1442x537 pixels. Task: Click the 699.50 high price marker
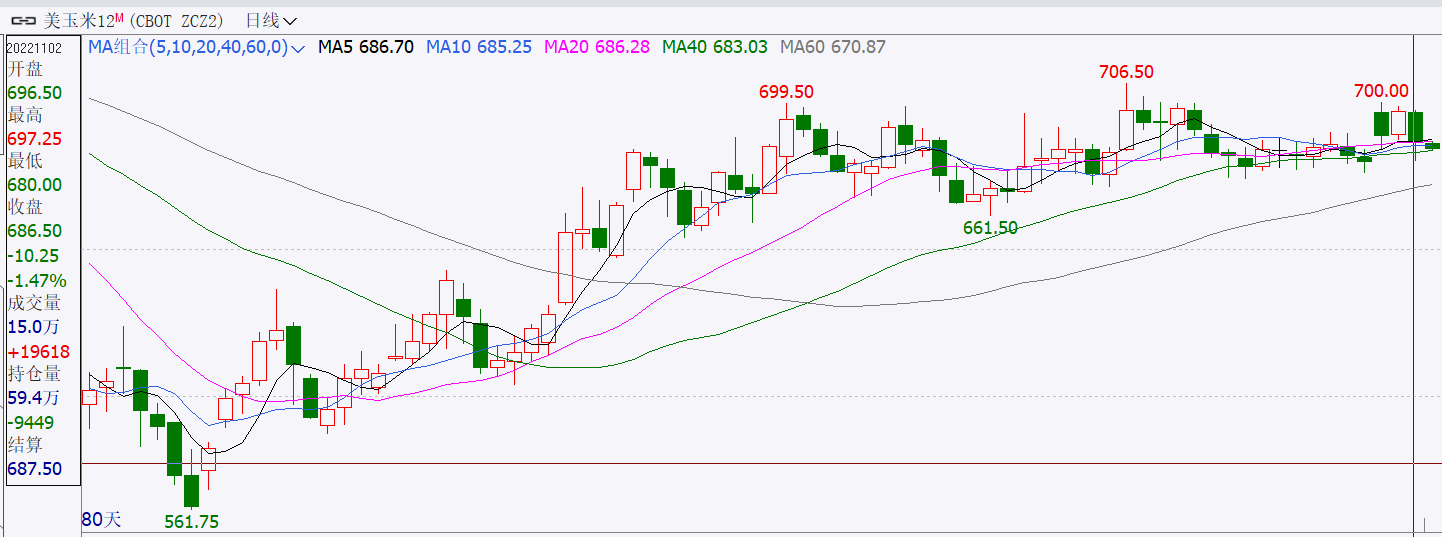(x=786, y=92)
